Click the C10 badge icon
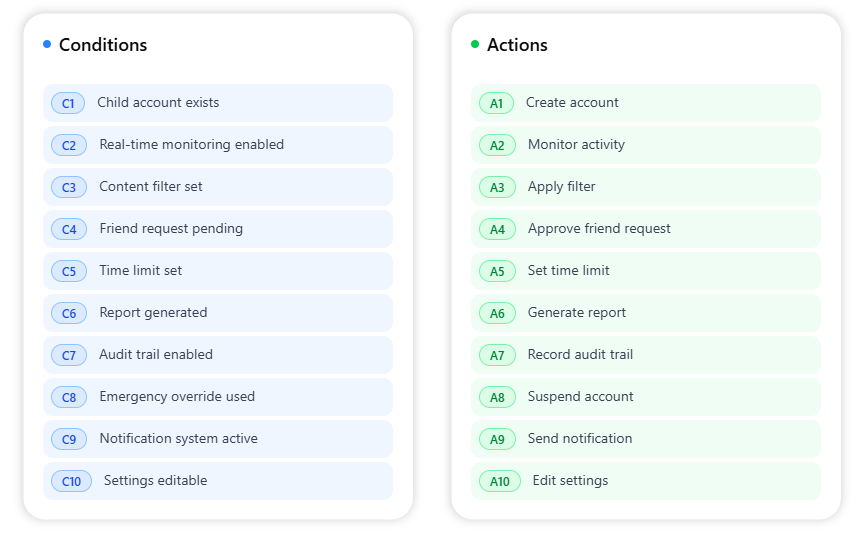The image size is (865, 533). click(x=71, y=481)
